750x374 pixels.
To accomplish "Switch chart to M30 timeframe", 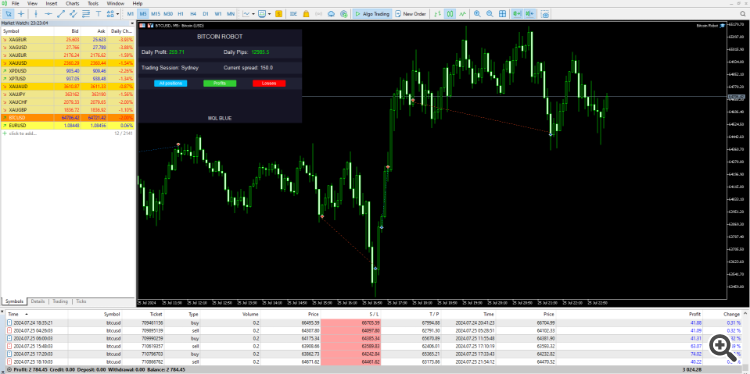I will click(x=168, y=14).
